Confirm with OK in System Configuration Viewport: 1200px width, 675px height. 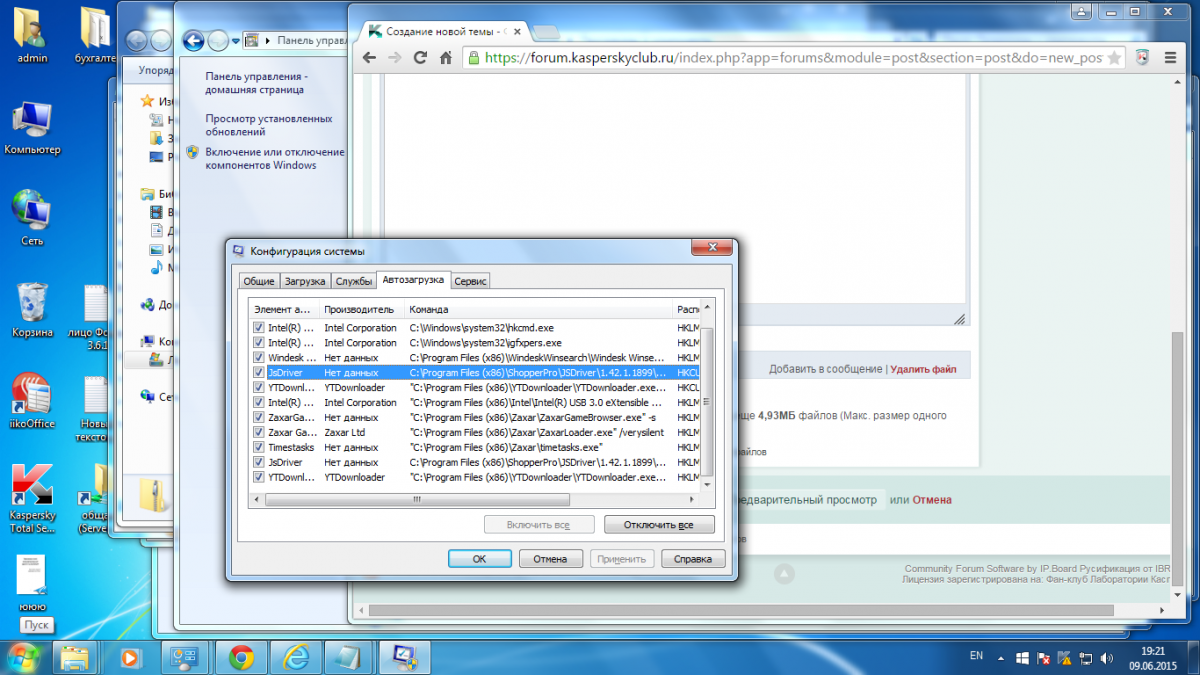tap(479, 559)
